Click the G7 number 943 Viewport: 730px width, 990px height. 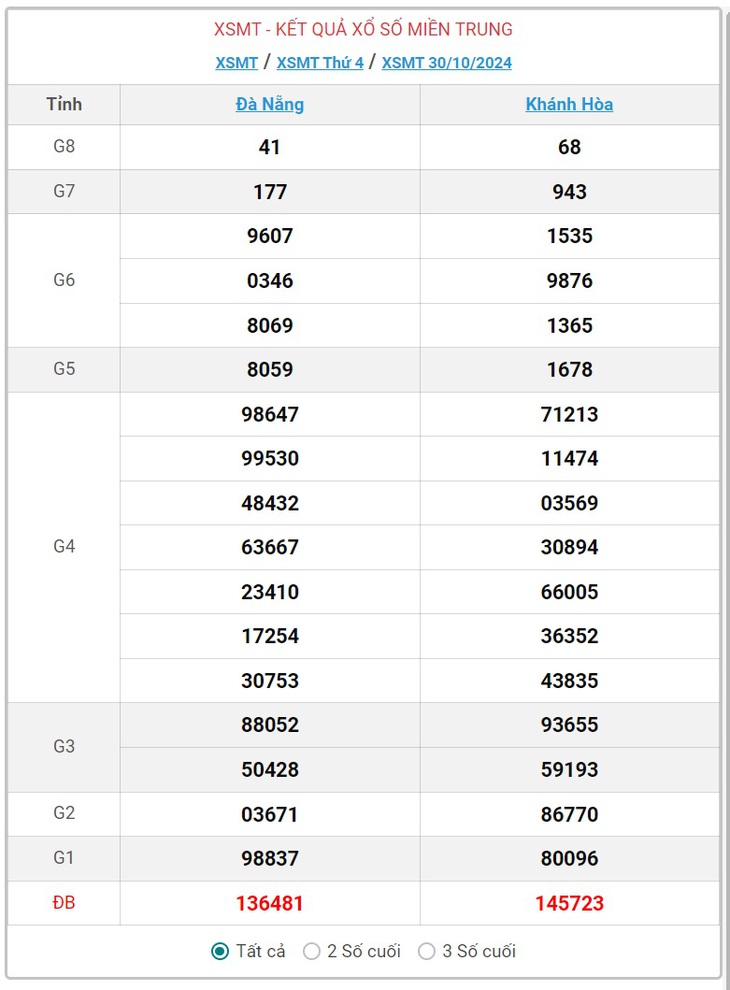pyautogui.click(x=569, y=191)
